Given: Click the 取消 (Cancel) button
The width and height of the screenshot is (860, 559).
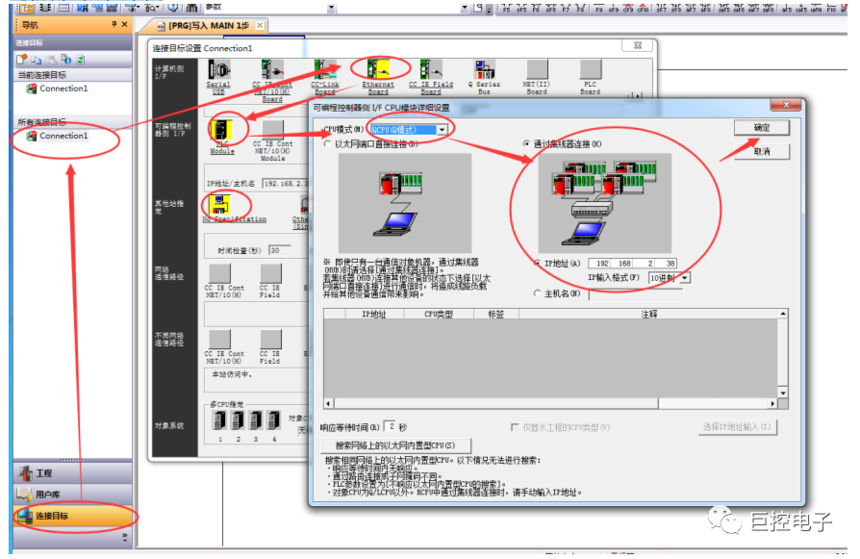Looking at the screenshot, I should [x=762, y=151].
